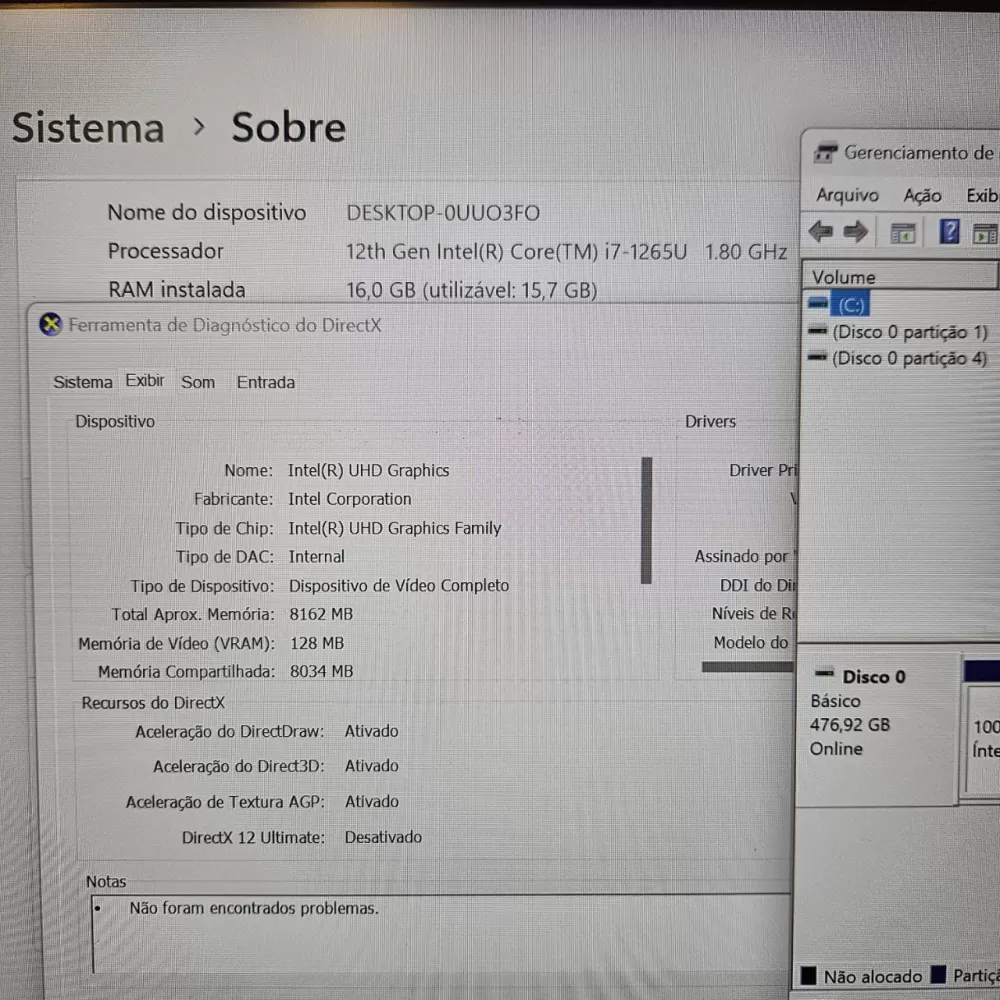Click the Disk Management window title icon
1000x1000 pixels.
pos(825,154)
